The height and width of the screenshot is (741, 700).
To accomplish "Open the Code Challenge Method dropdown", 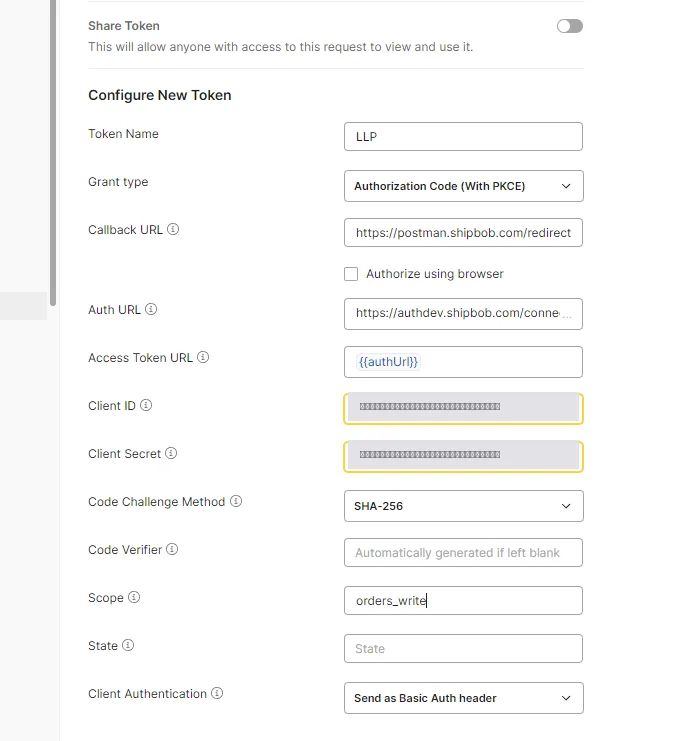I will 464,506.
